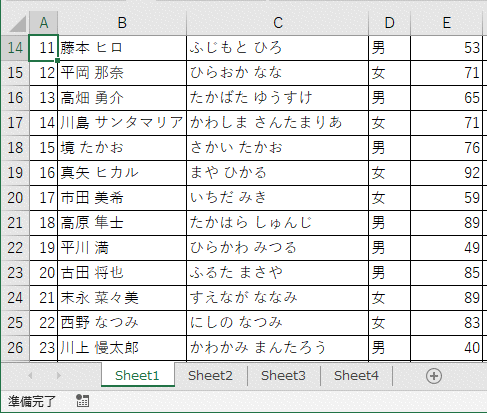
Task: Open the Sheet3 tab
Action: [x=283, y=376]
